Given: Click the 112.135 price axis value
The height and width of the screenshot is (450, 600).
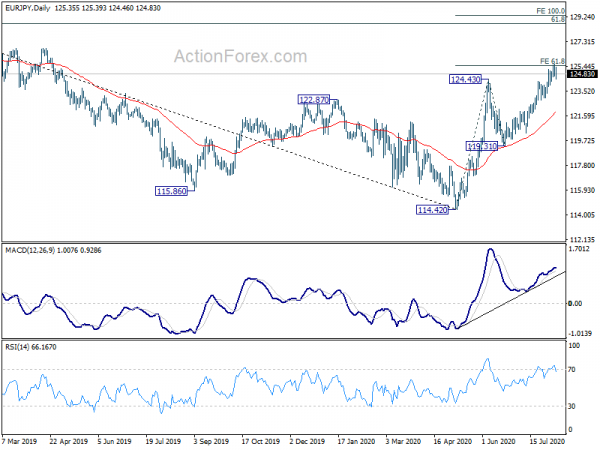Looking at the screenshot, I should 582,240.
